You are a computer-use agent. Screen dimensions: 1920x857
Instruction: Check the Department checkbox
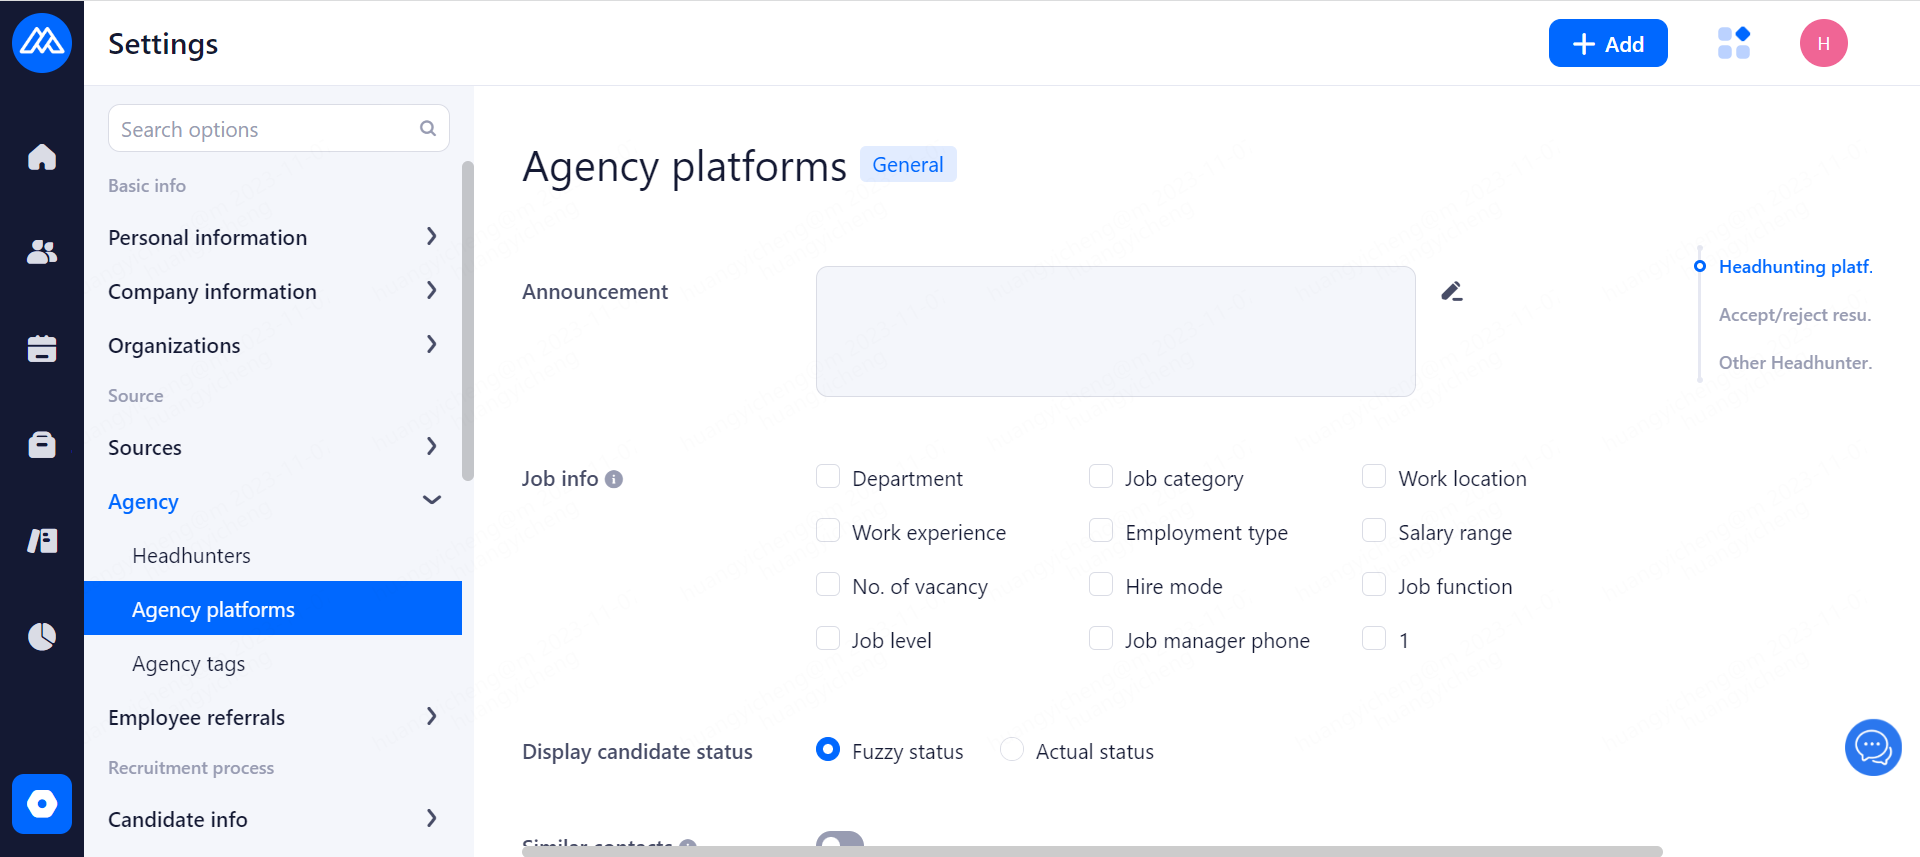coord(828,477)
